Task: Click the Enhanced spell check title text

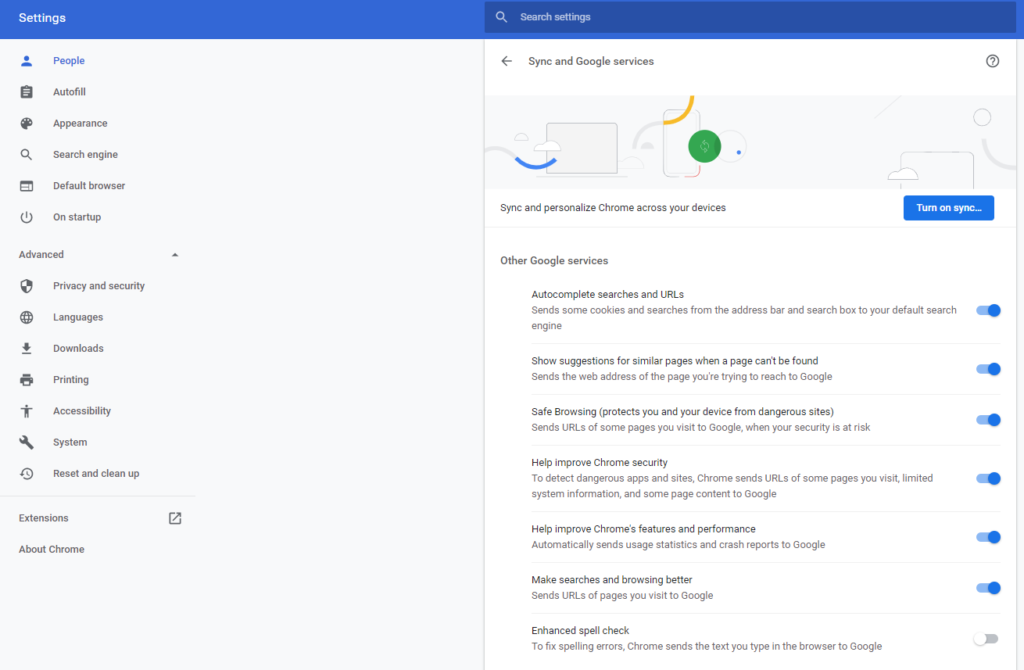Action: pos(580,631)
